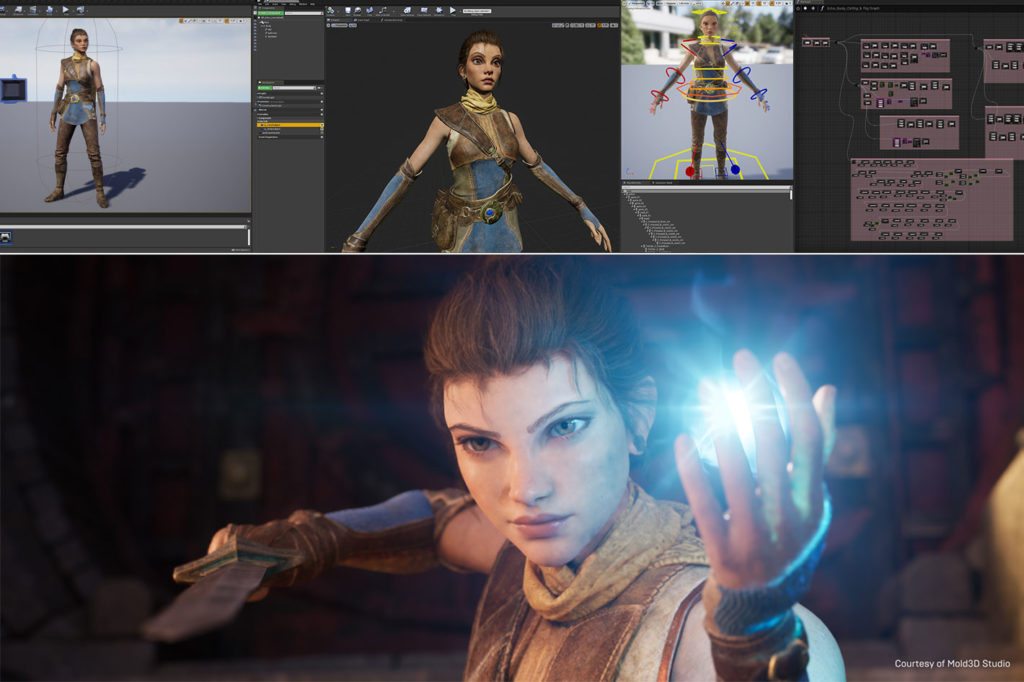Click the Components panel search field

click(304, 13)
